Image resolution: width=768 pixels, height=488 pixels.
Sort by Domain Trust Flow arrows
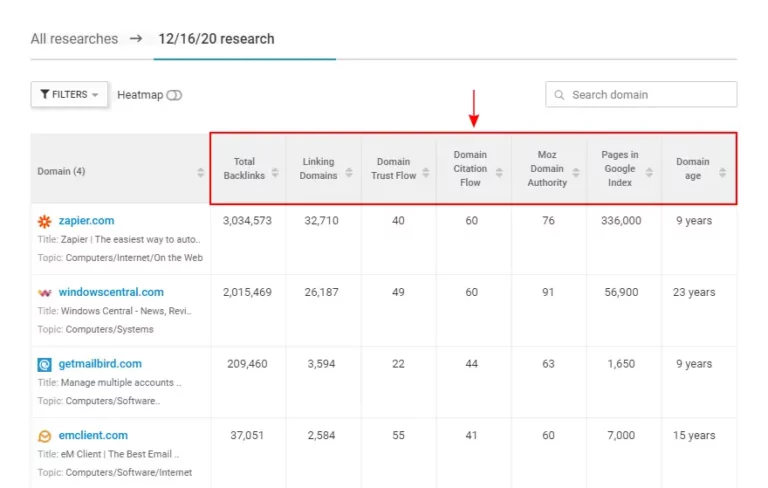426,172
